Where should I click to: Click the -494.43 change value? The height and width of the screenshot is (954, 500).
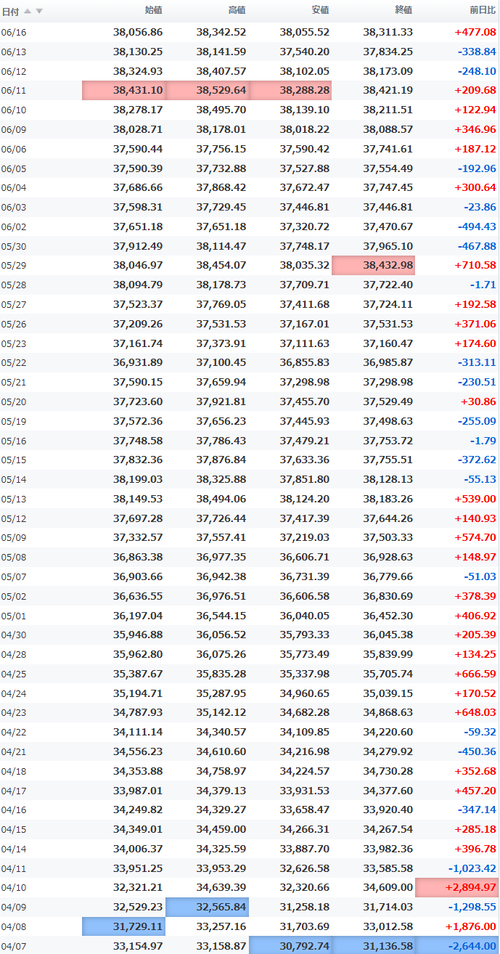[477, 227]
